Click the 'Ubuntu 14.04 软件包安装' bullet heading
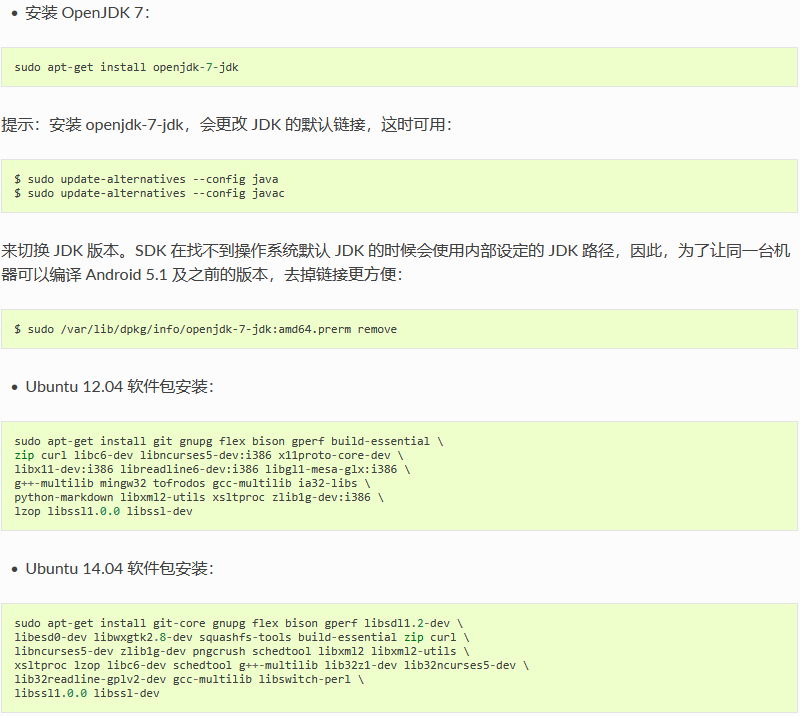This screenshot has height=716, width=800. 119,569
